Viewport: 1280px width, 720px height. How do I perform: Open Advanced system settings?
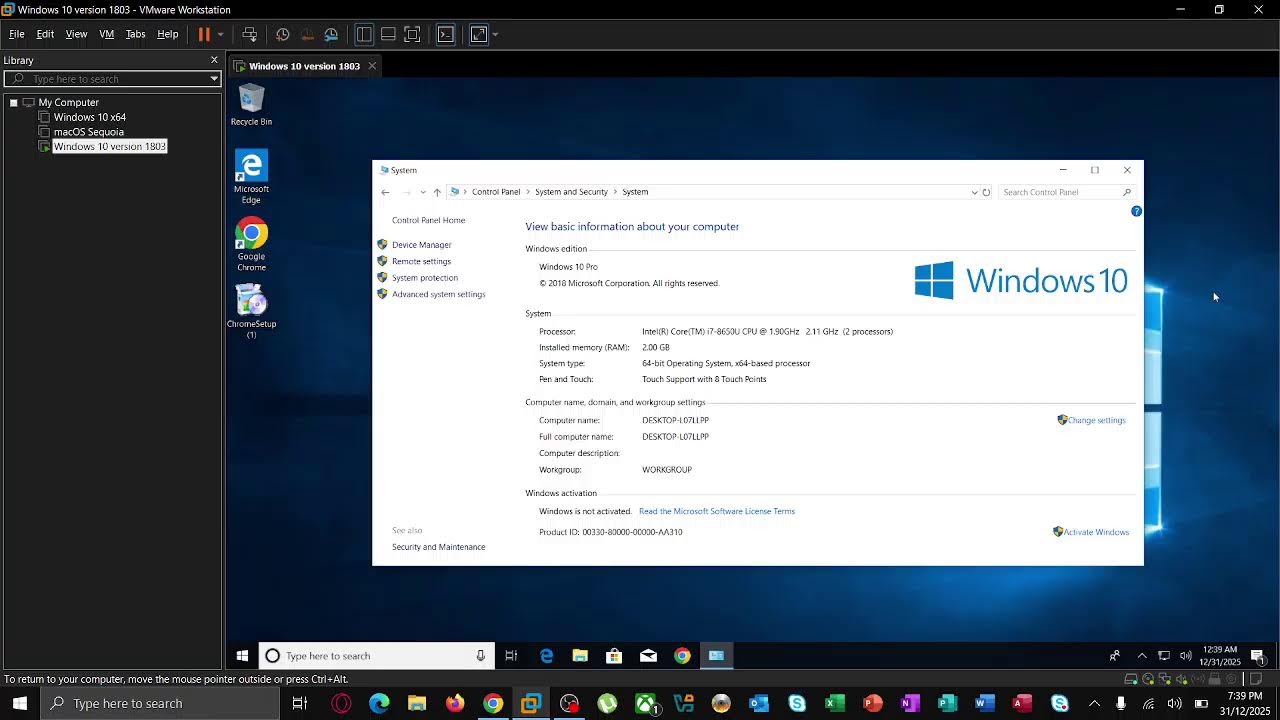tap(438, 294)
